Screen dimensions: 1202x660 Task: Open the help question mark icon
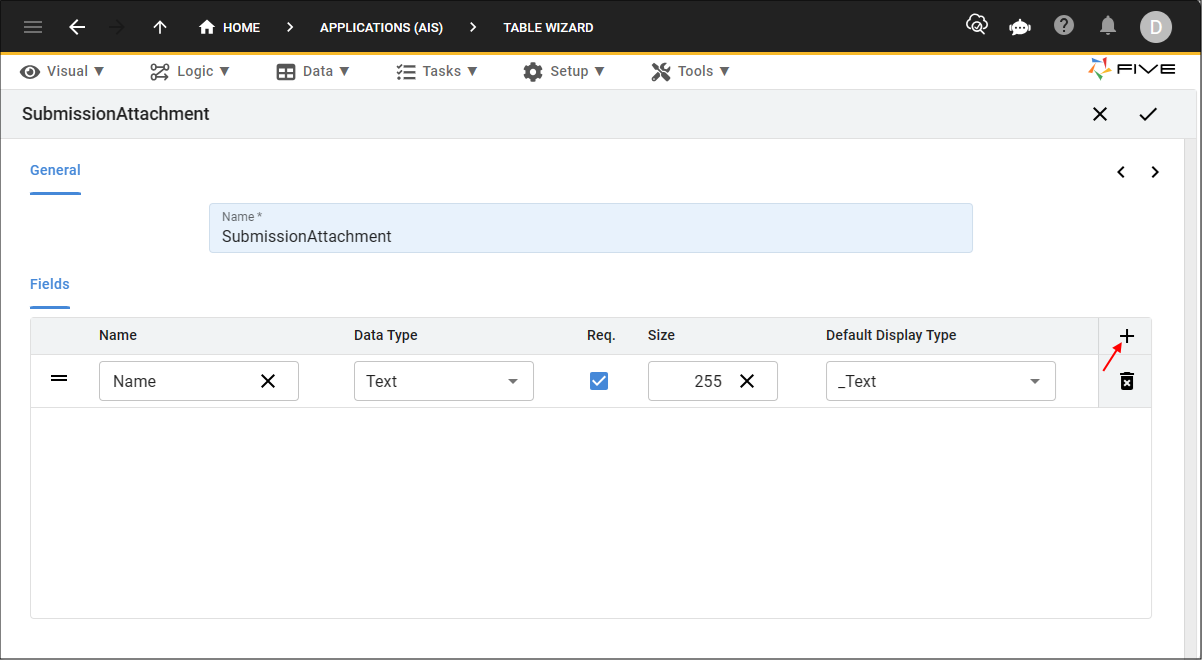pyautogui.click(x=1064, y=26)
